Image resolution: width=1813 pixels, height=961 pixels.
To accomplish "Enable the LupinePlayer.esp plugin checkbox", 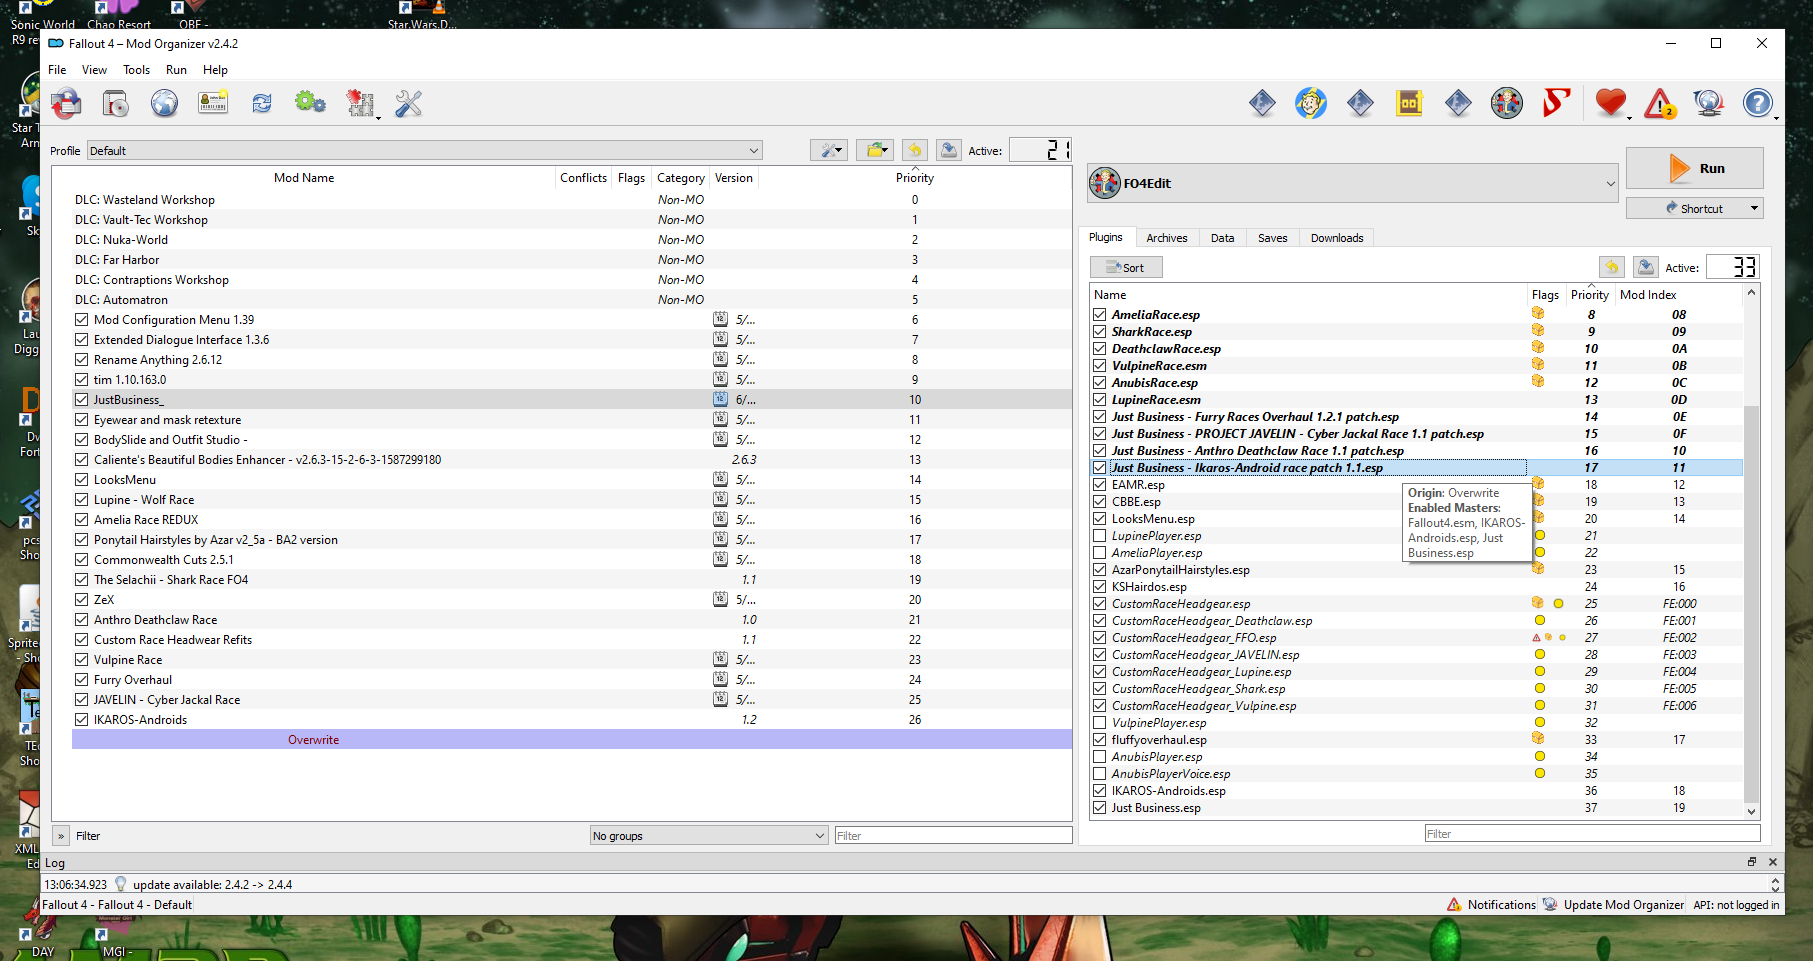I will pos(1100,536).
